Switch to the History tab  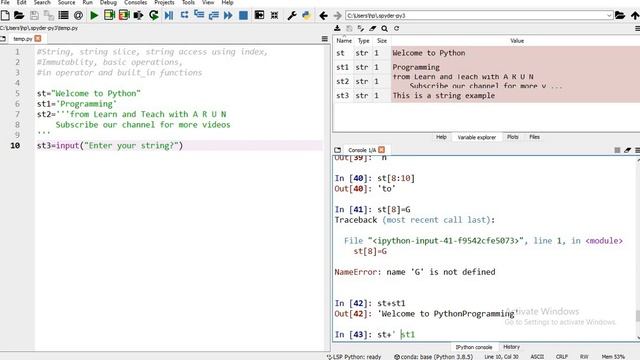511,347
